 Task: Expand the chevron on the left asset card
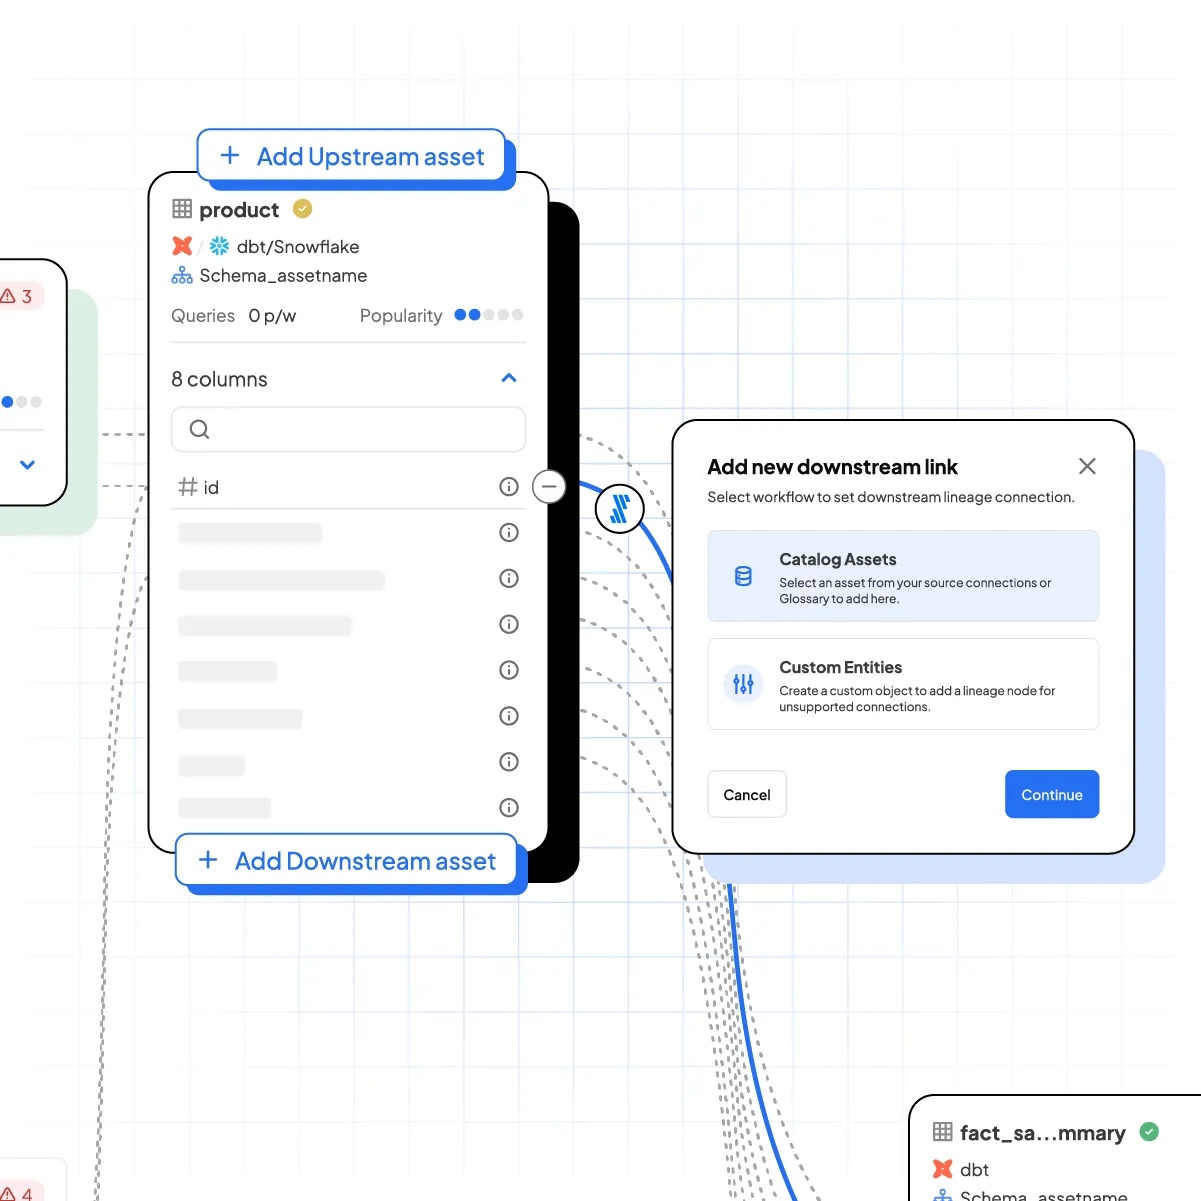pyautogui.click(x=27, y=464)
